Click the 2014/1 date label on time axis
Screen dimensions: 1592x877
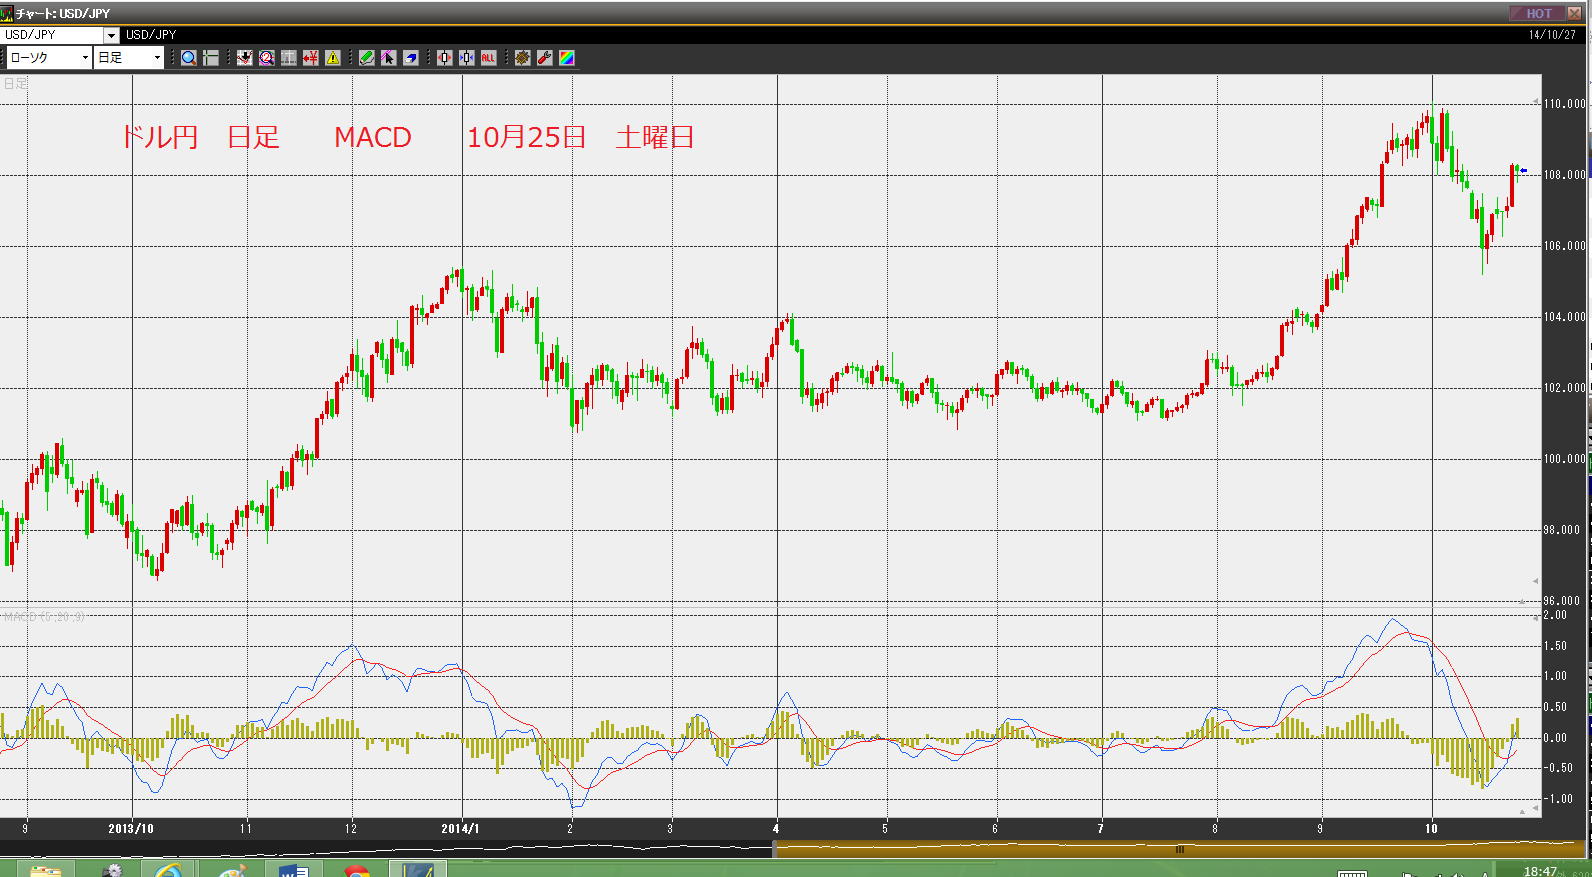[x=460, y=828]
